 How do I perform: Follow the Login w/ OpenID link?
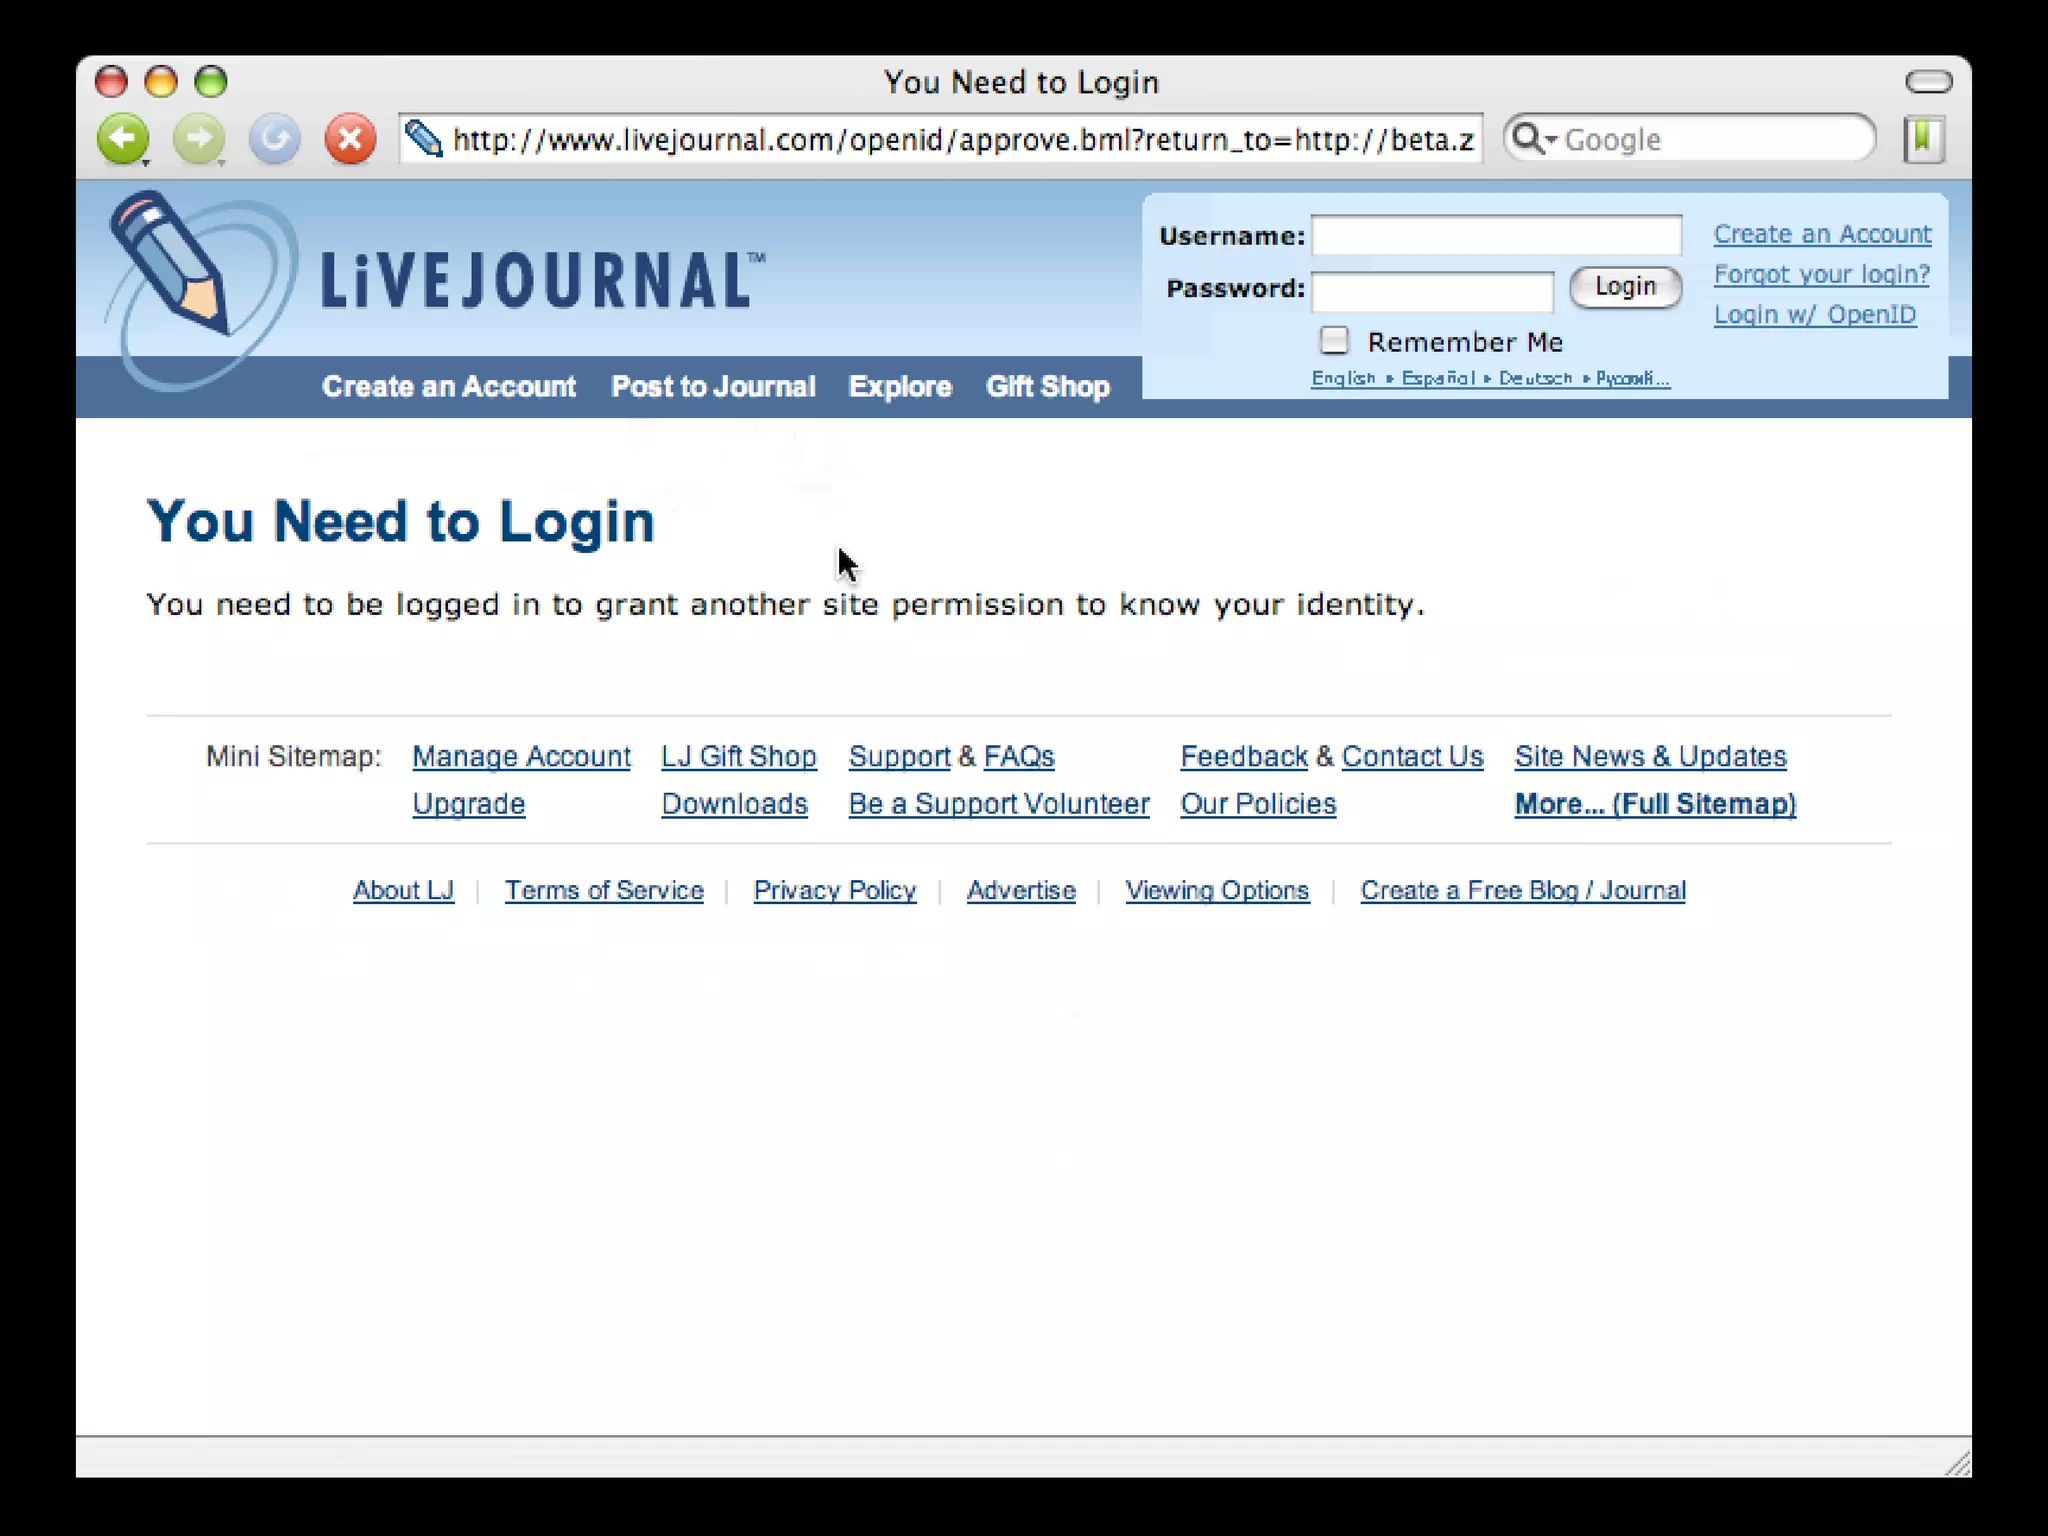click(x=1814, y=315)
